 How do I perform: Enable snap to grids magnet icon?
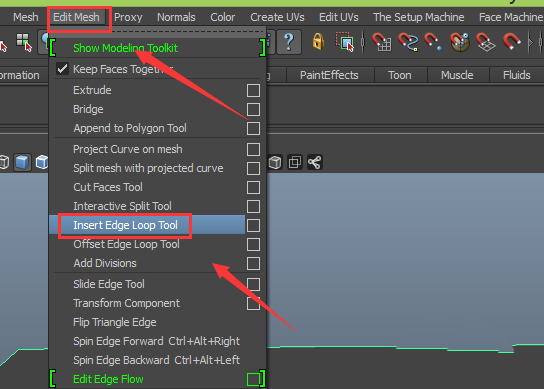(x=382, y=42)
